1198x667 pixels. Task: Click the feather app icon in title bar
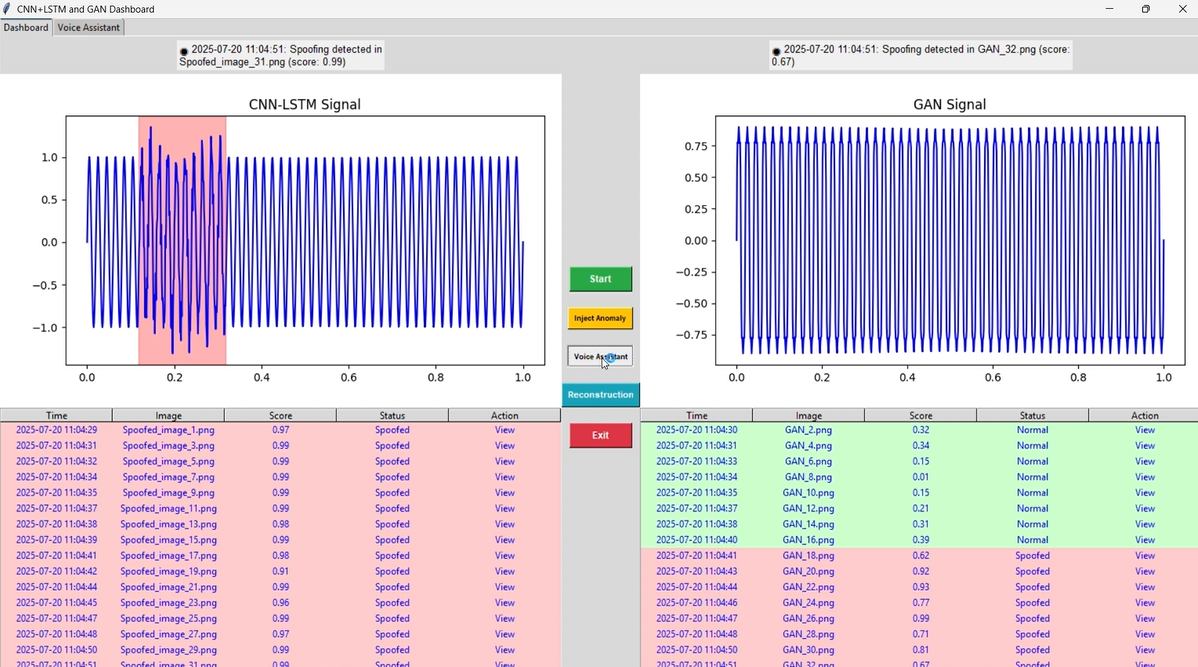click(x=7, y=9)
